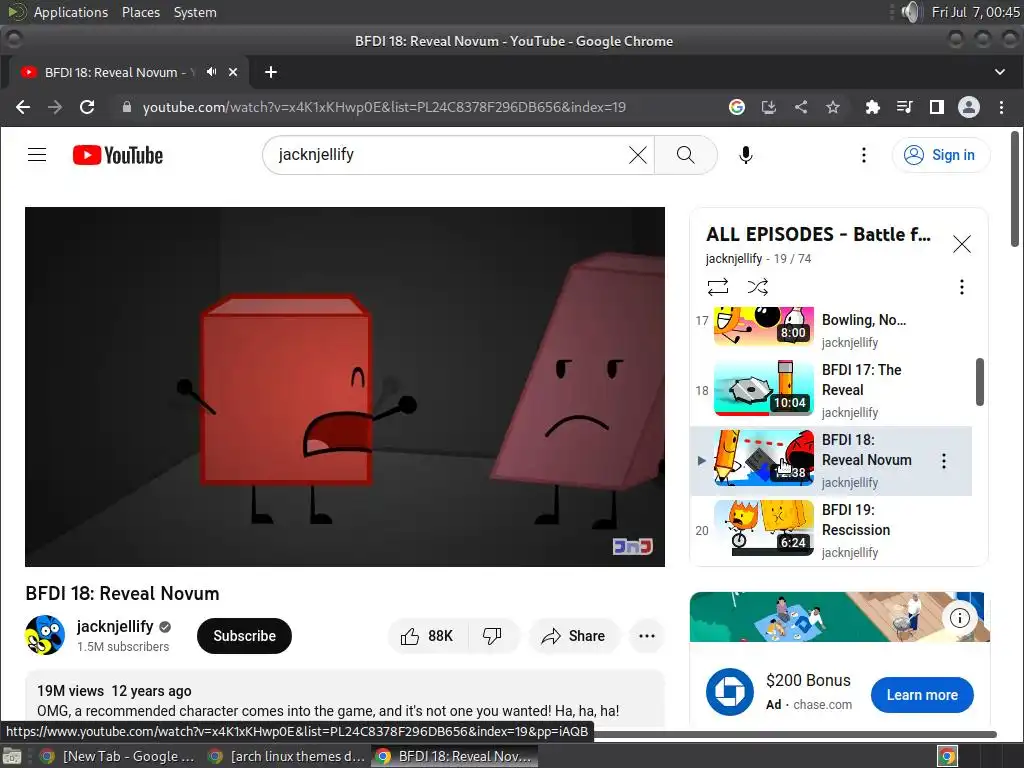Click Learn more on the Chase ad
The height and width of the screenshot is (768, 1024).
(x=922, y=695)
